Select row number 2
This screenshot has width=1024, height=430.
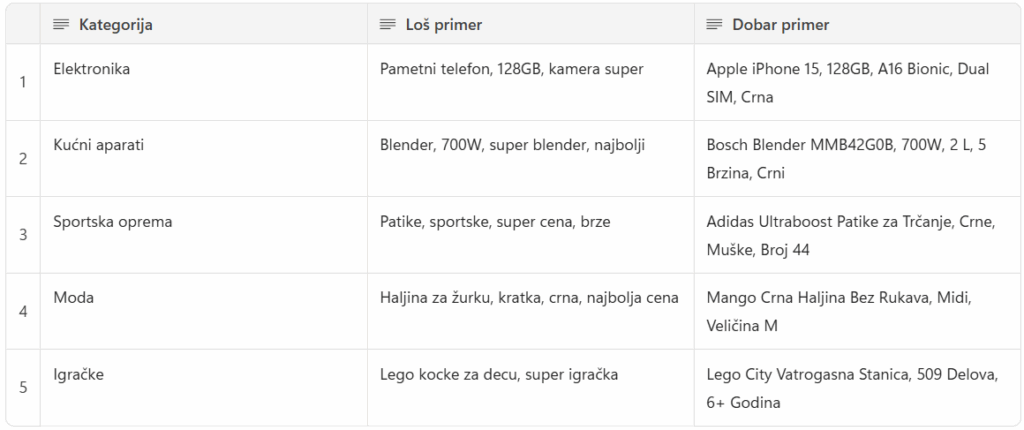pos(23,159)
